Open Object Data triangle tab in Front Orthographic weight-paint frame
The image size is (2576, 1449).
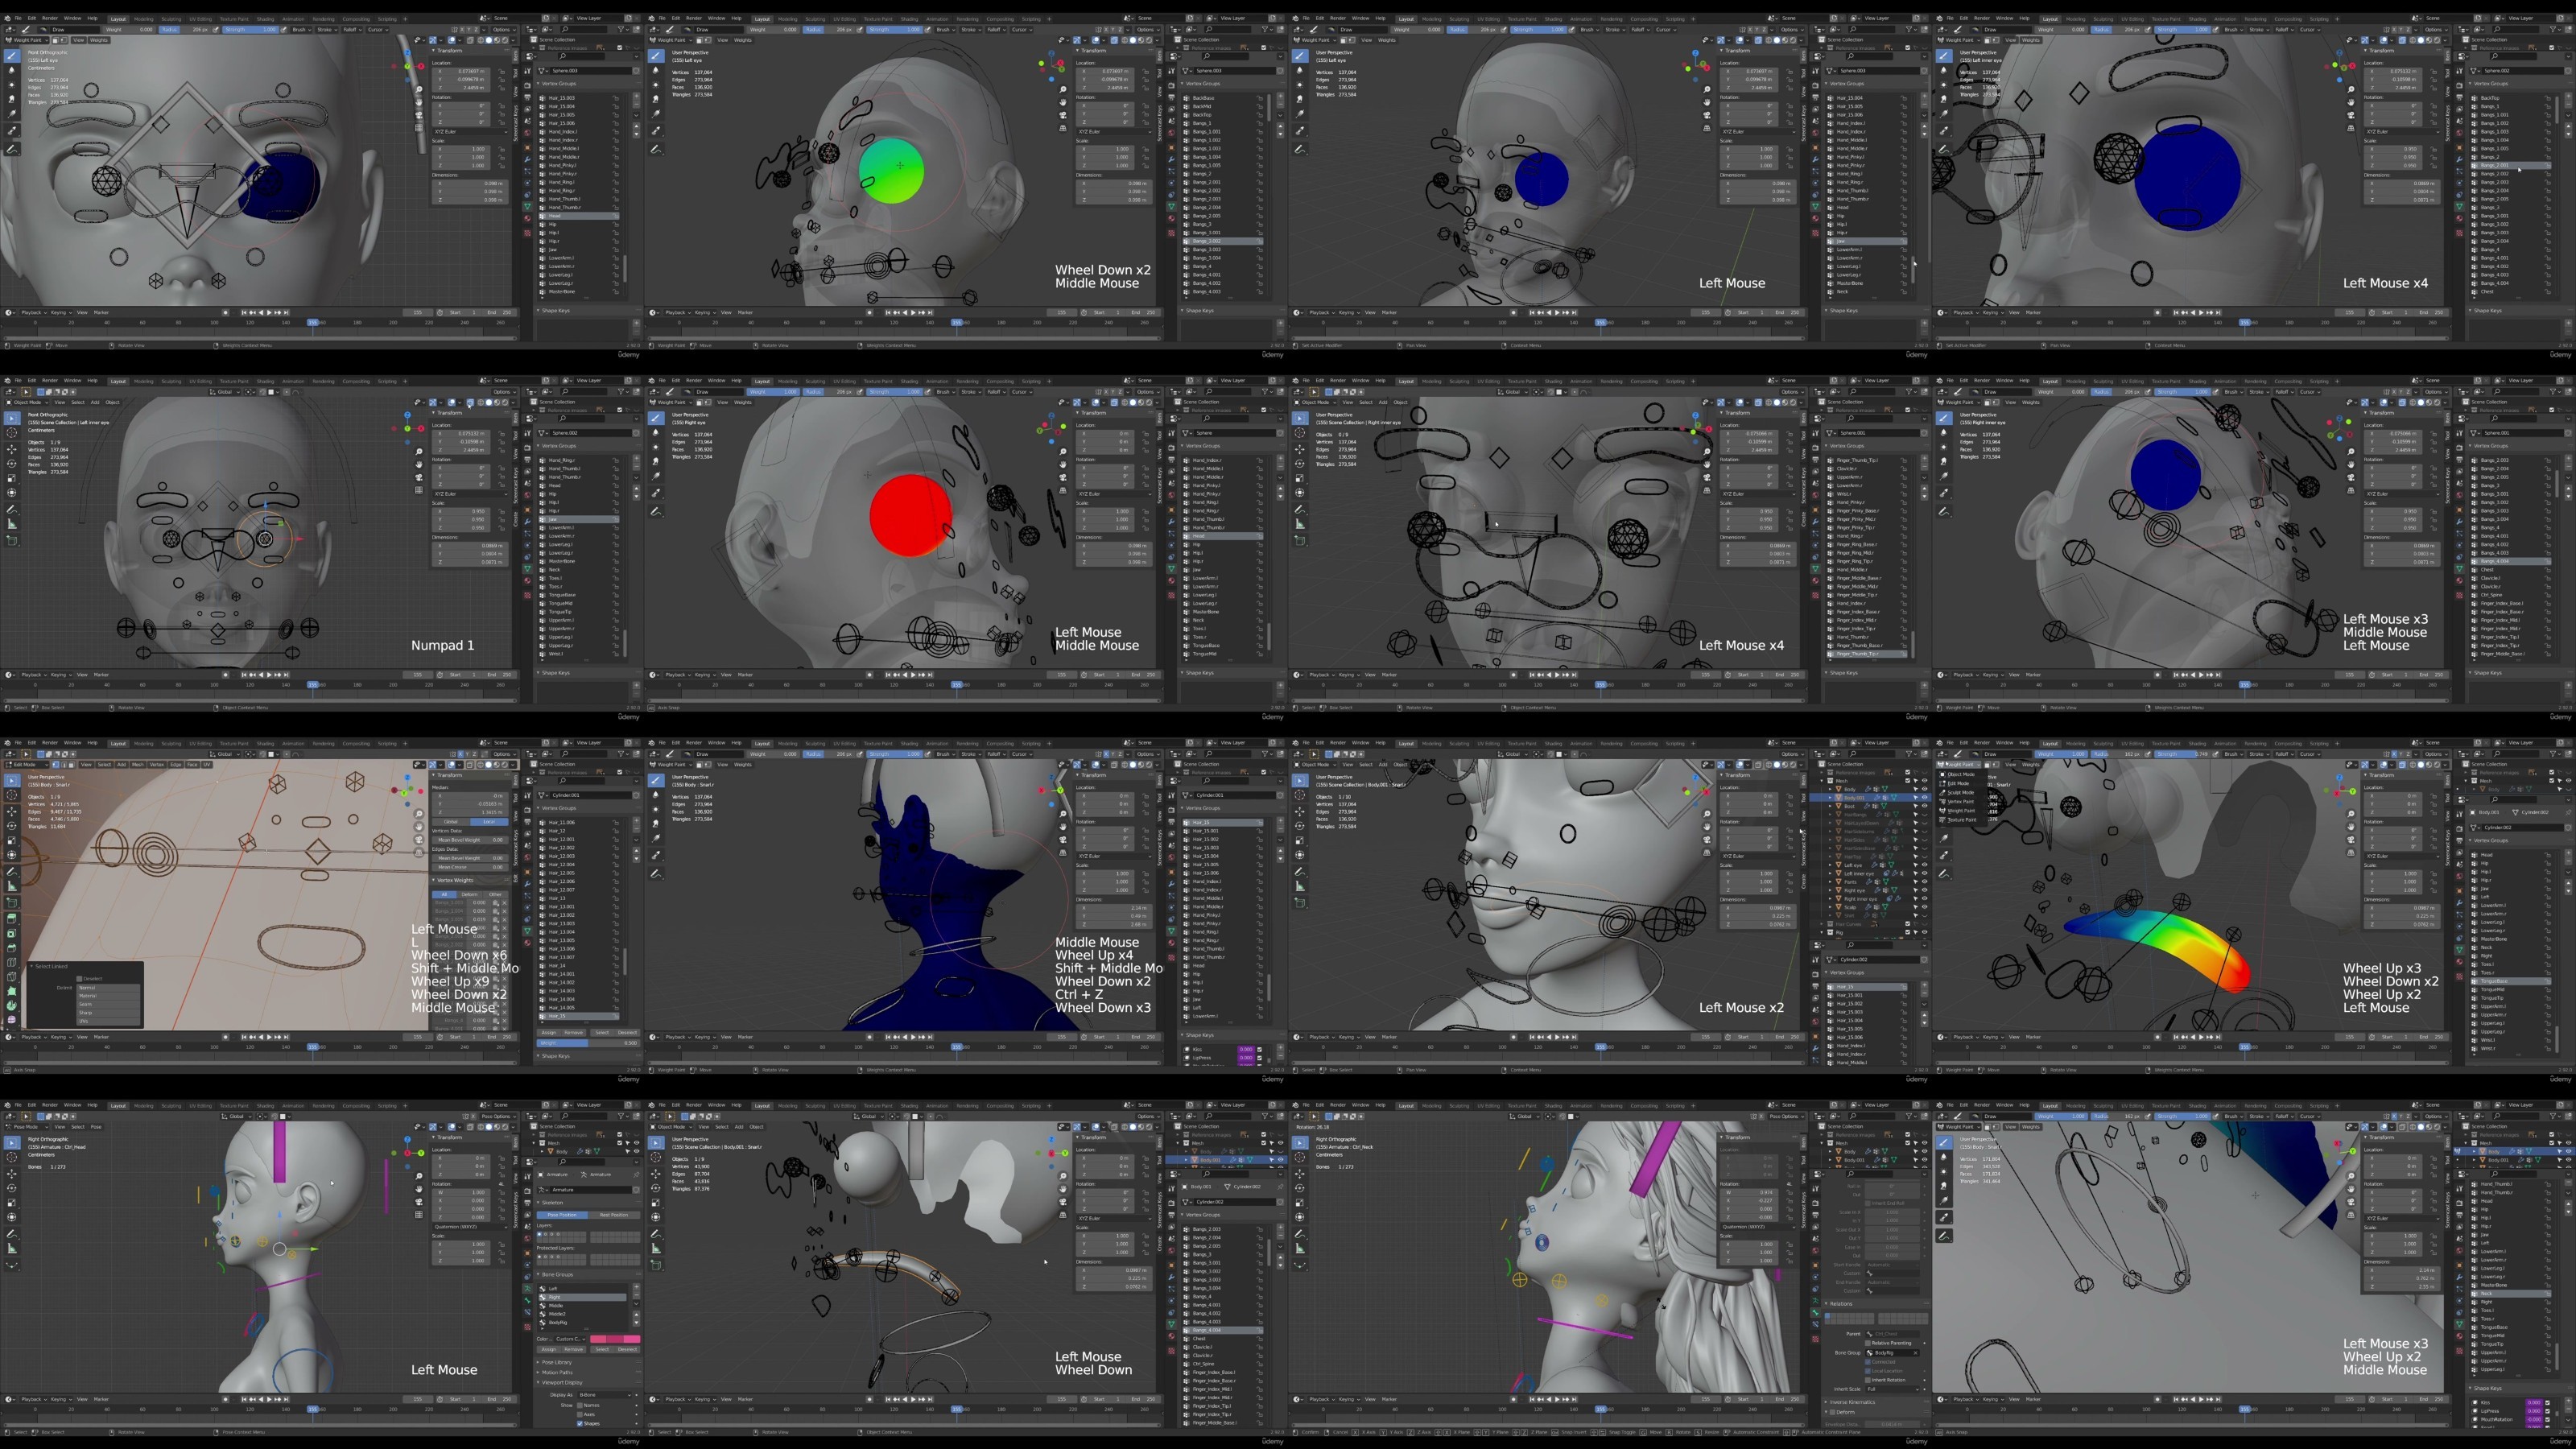point(528,207)
